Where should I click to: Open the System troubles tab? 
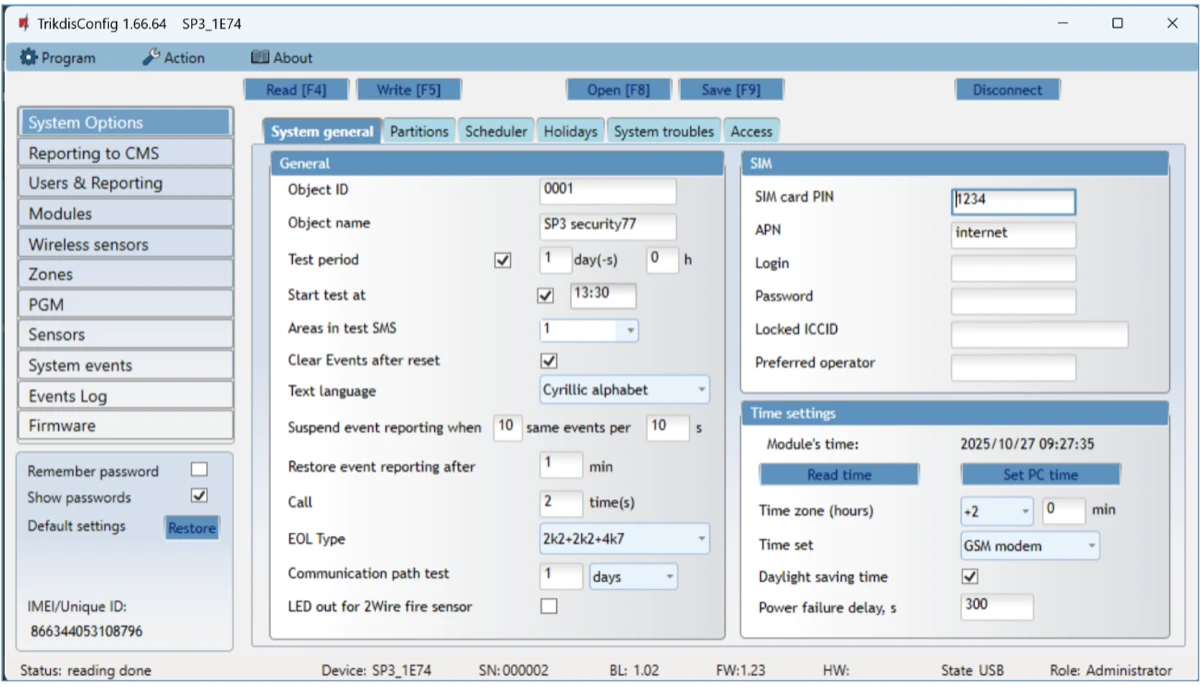pyautogui.click(x=664, y=131)
